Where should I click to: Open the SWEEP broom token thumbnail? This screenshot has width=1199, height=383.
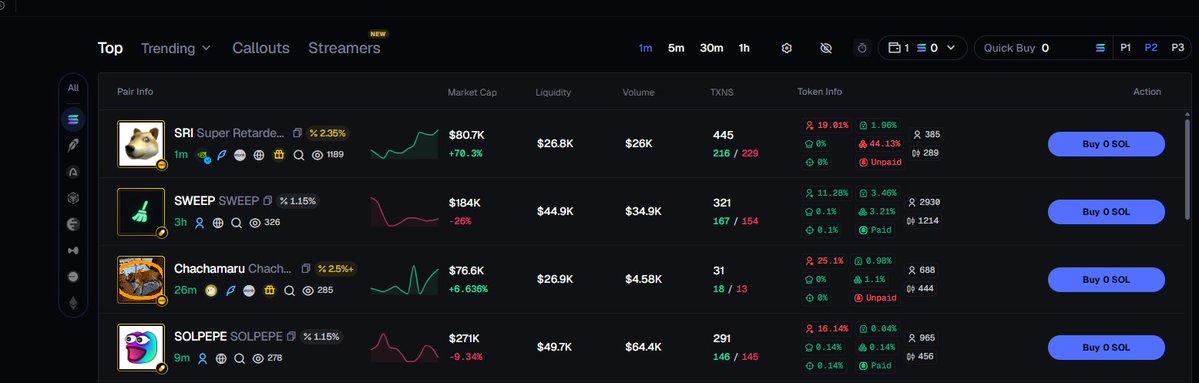click(x=141, y=212)
